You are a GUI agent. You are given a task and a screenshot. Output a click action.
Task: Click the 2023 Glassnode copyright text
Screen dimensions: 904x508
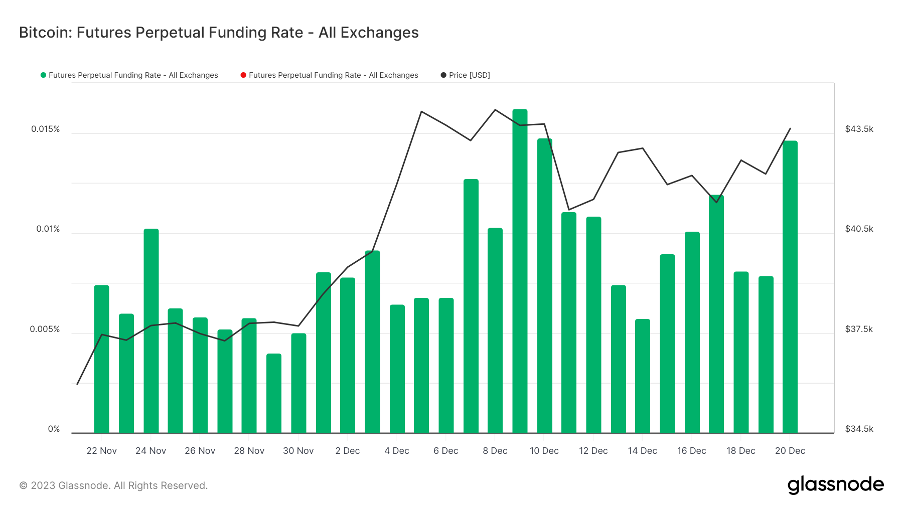pyautogui.click(x=113, y=485)
